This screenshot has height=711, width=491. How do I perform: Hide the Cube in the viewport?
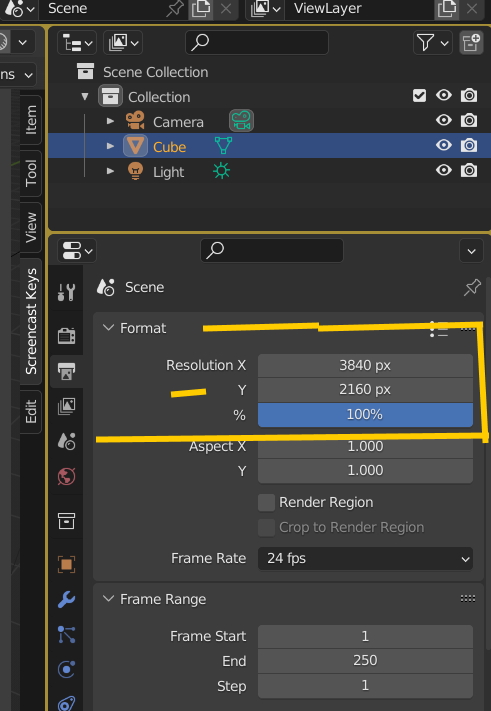click(x=443, y=145)
